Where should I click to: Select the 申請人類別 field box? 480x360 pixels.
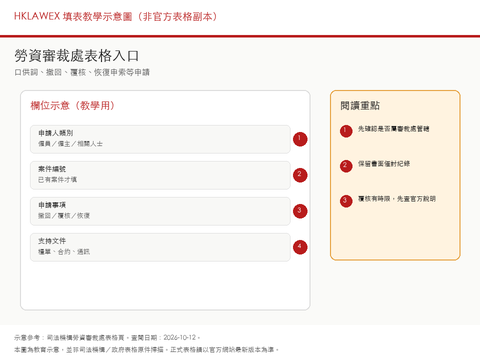160,139
